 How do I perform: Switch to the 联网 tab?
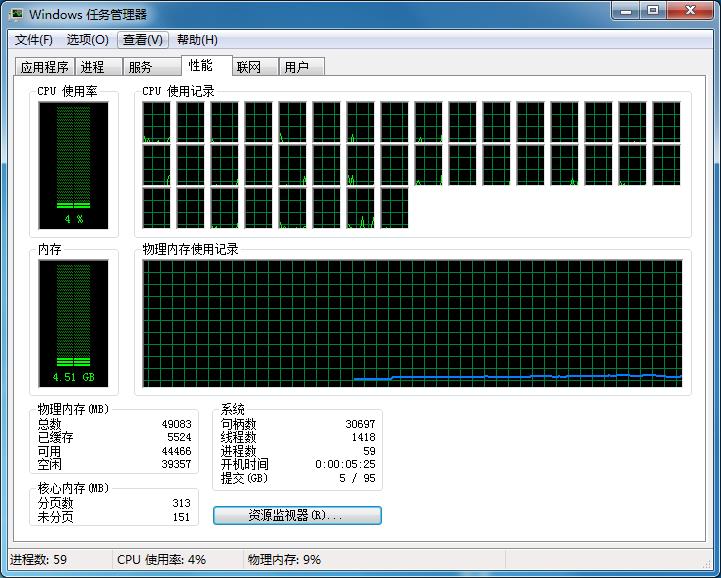[x=248, y=67]
